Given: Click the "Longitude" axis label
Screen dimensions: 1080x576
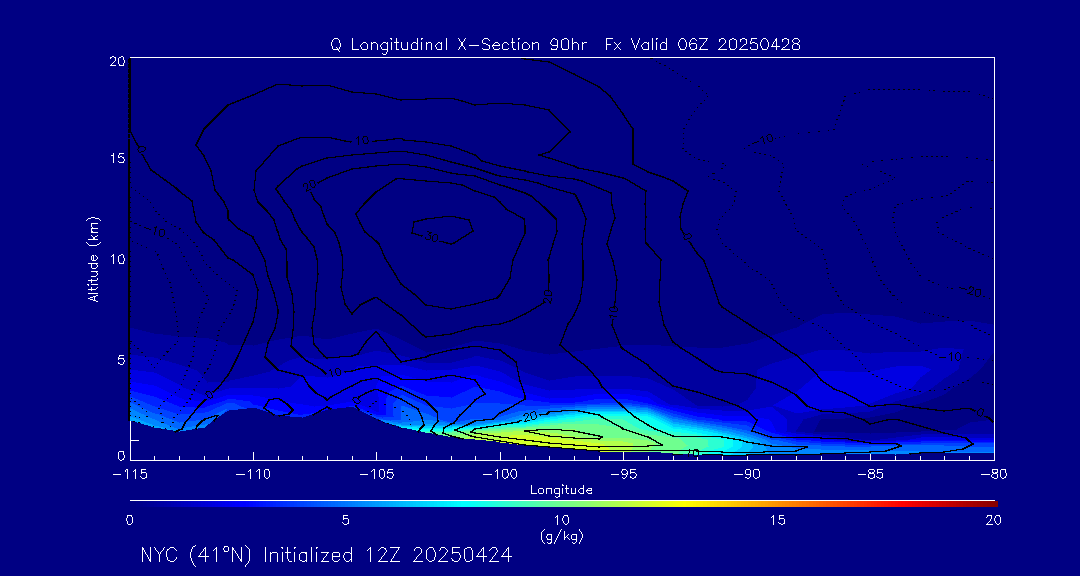Looking at the screenshot, I should tap(561, 490).
